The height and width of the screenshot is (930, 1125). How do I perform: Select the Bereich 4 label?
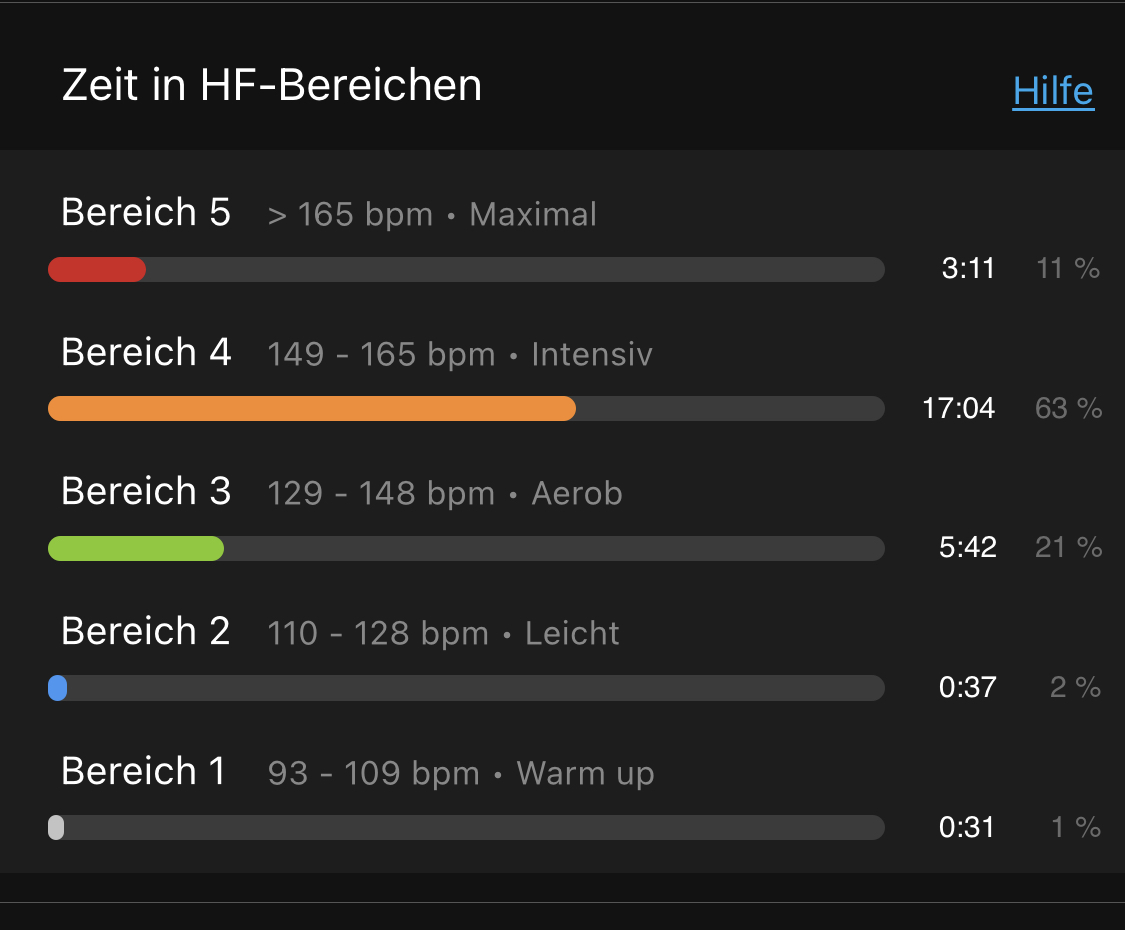pyautogui.click(x=146, y=352)
